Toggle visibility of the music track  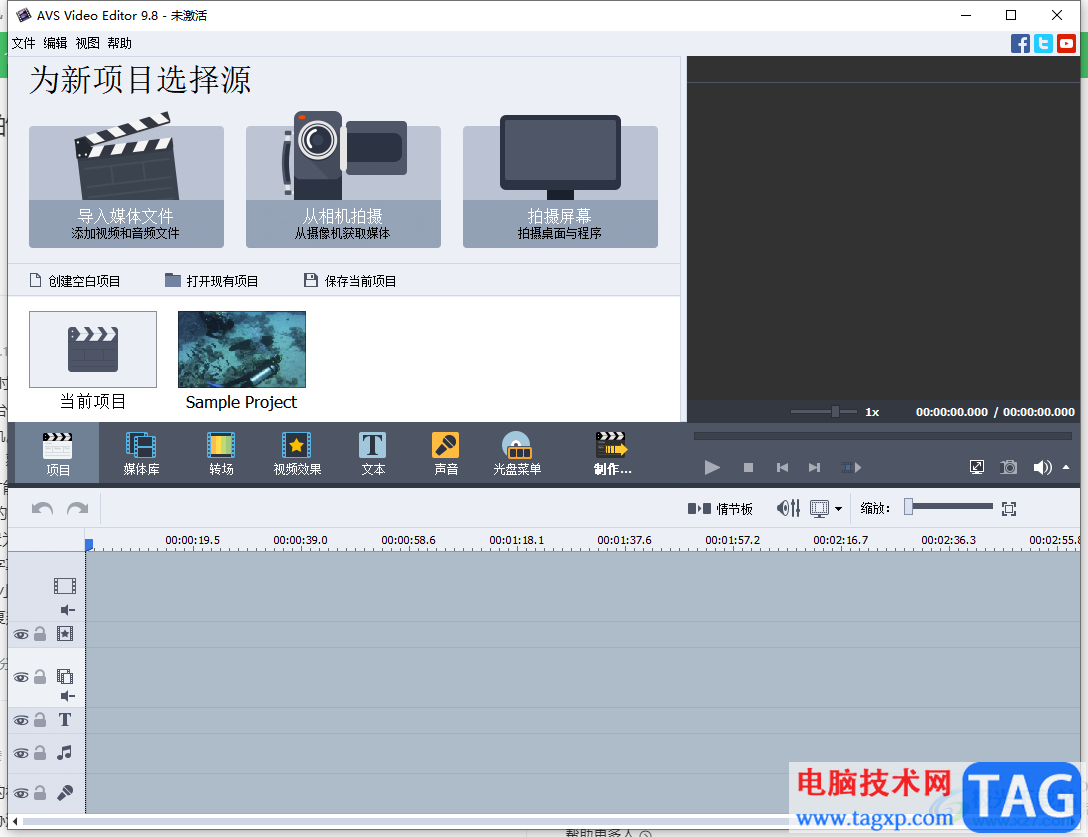coord(22,753)
